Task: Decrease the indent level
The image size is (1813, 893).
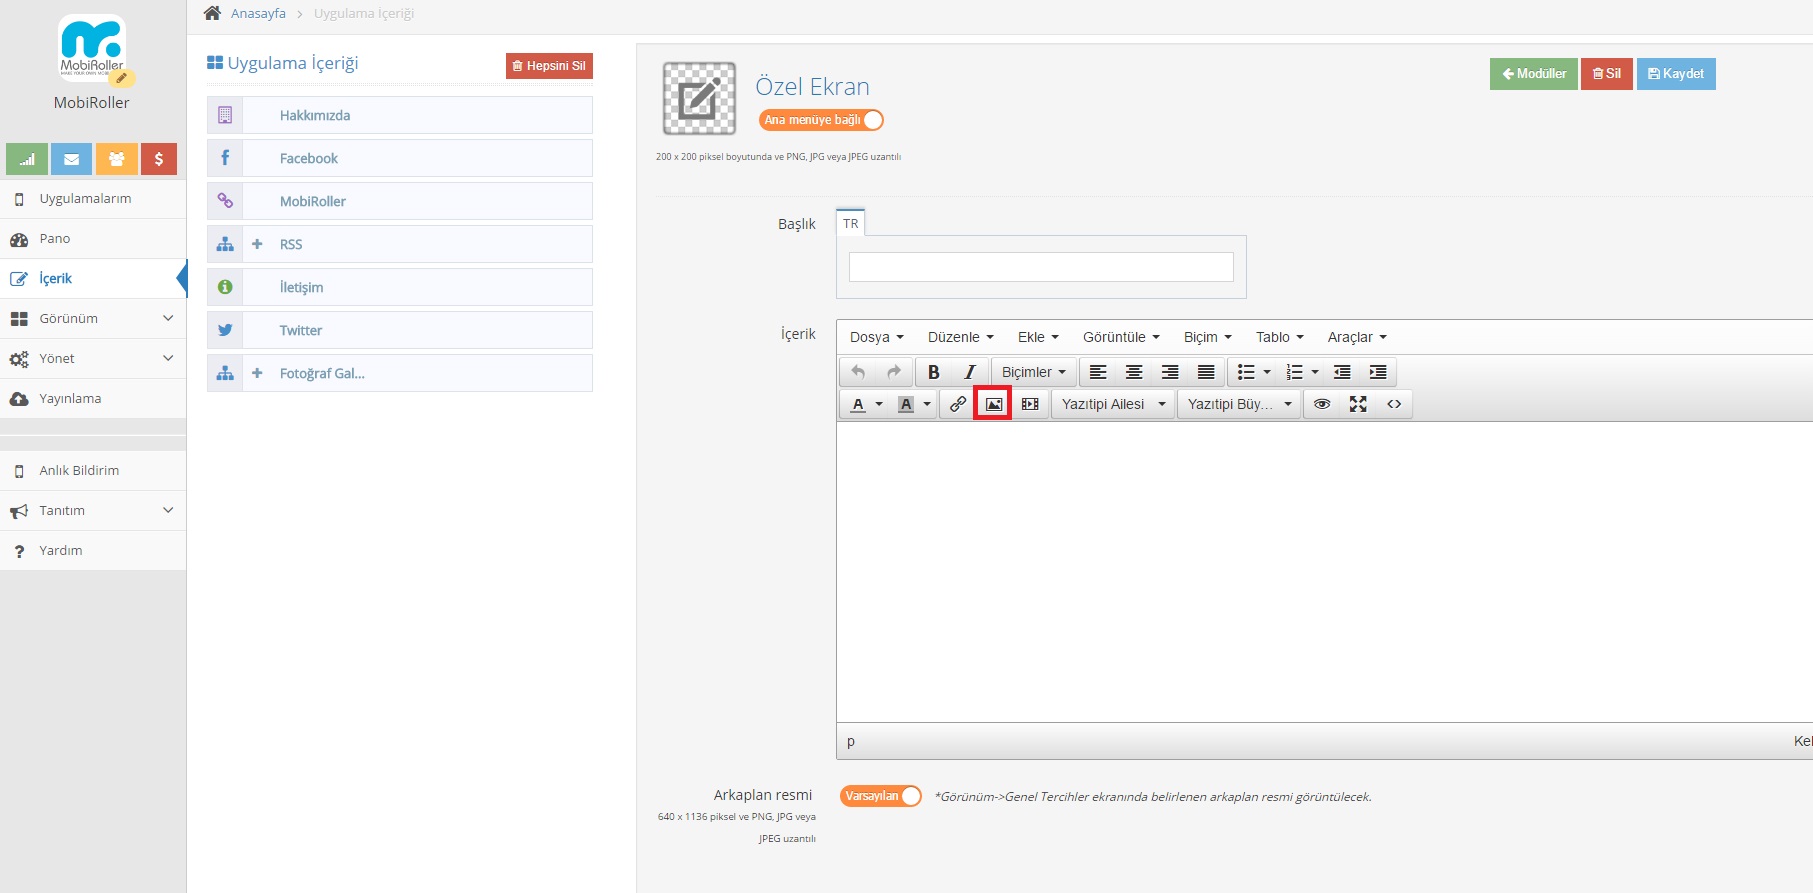Action: pos(1342,372)
